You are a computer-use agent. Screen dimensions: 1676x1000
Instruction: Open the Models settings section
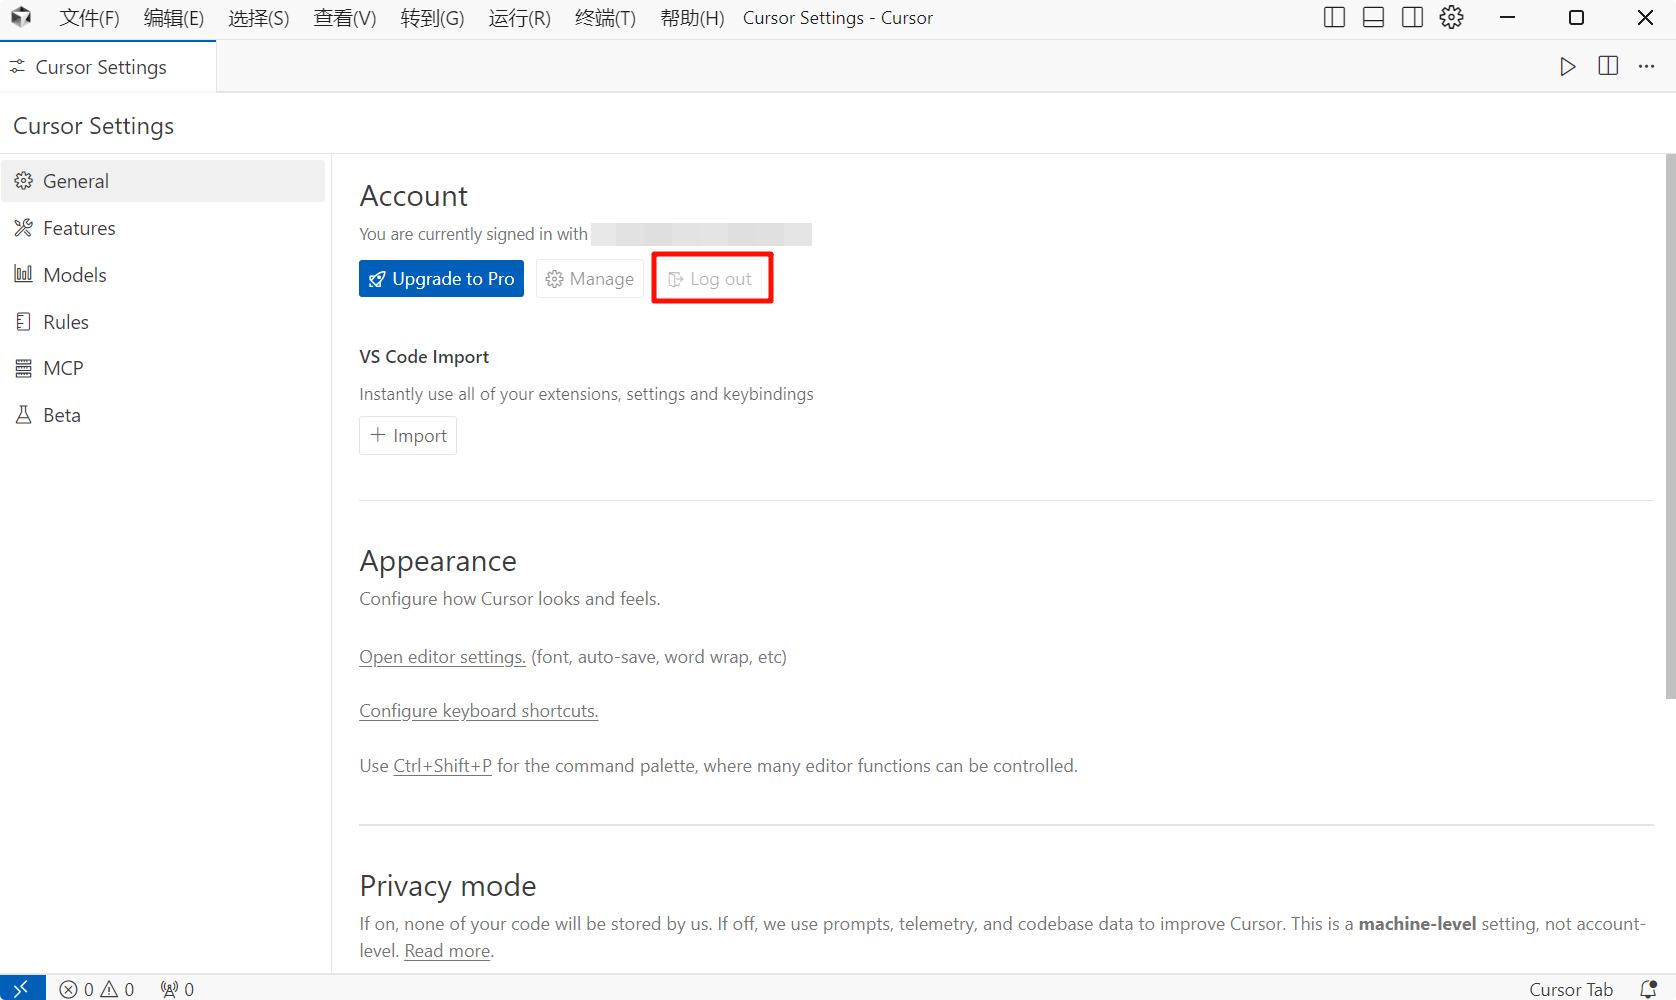163,275
